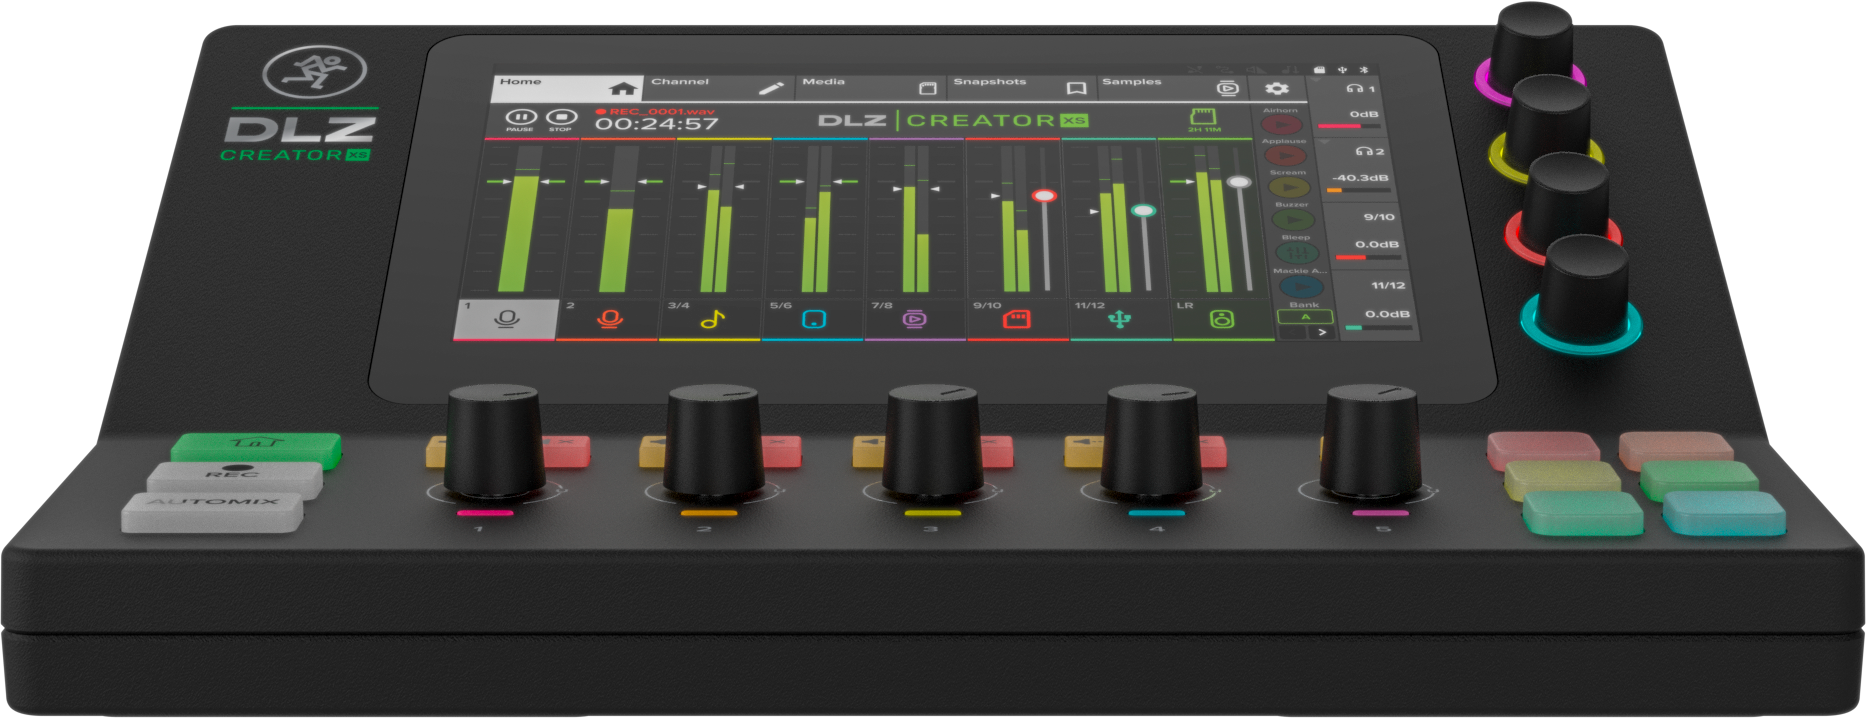Tap the recording timer 00:24:57
Image resolution: width=1866 pixels, height=718 pixels.
(656, 124)
